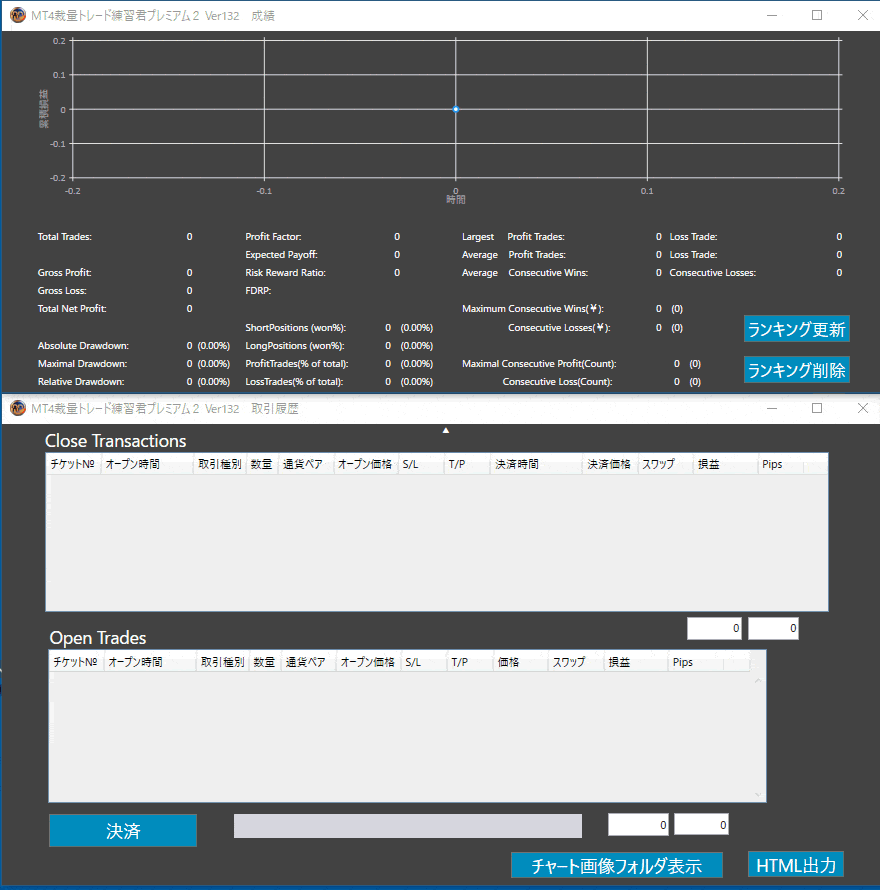This screenshot has width=880, height=890.
Task: Minimize the 成績 results window
Action: (x=771, y=15)
